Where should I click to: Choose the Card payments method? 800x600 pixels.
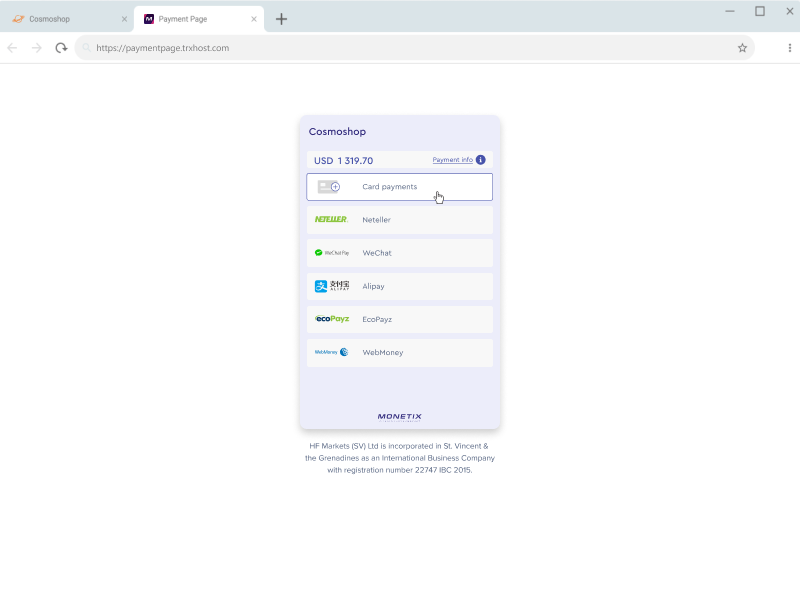coord(399,187)
